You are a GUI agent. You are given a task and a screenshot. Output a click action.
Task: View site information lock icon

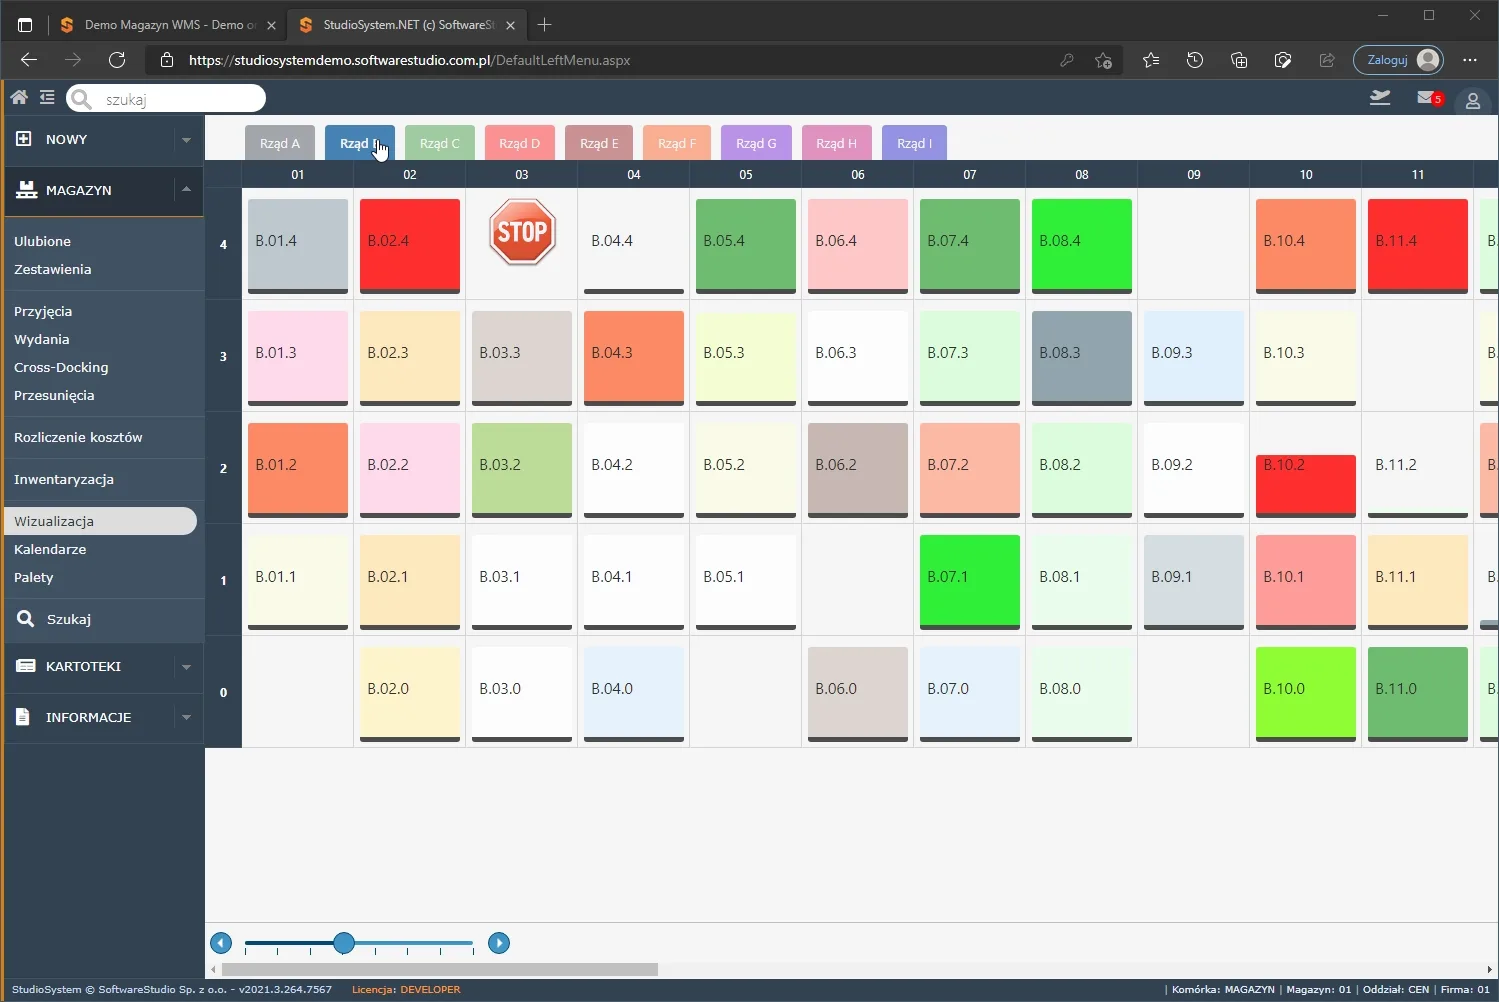[x=167, y=60]
